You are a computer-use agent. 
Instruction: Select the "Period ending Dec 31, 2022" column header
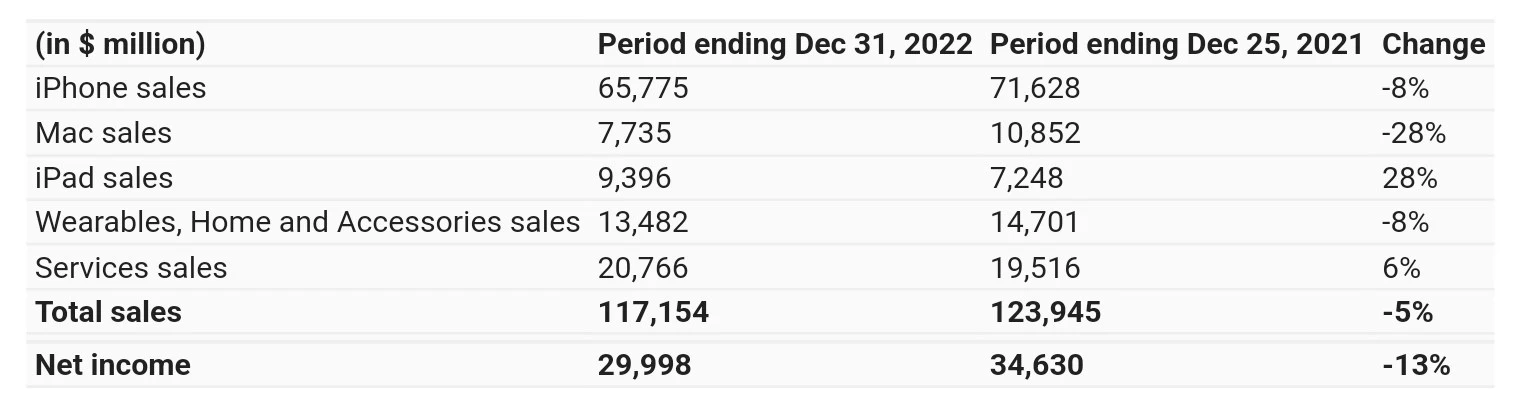[784, 44]
